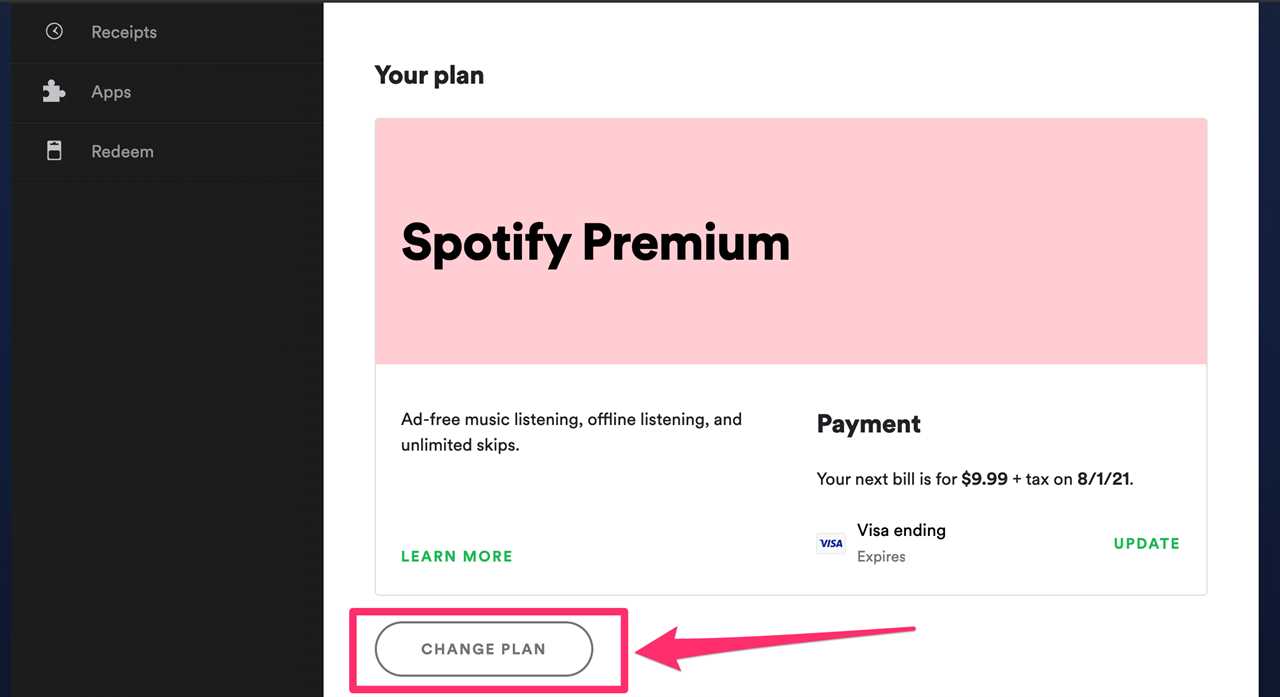Open LEARN MORE about Spotify Premium
The image size is (1280, 697).
[456, 556]
